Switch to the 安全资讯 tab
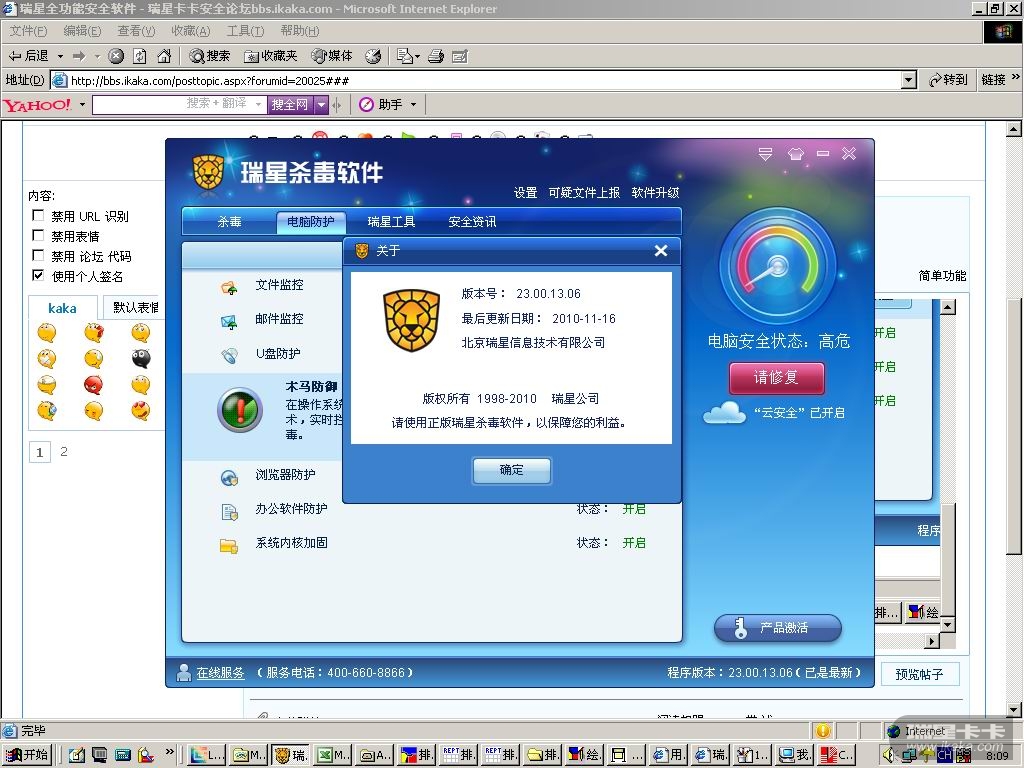Screen dimensions: 1024x768 (x=472, y=222)
